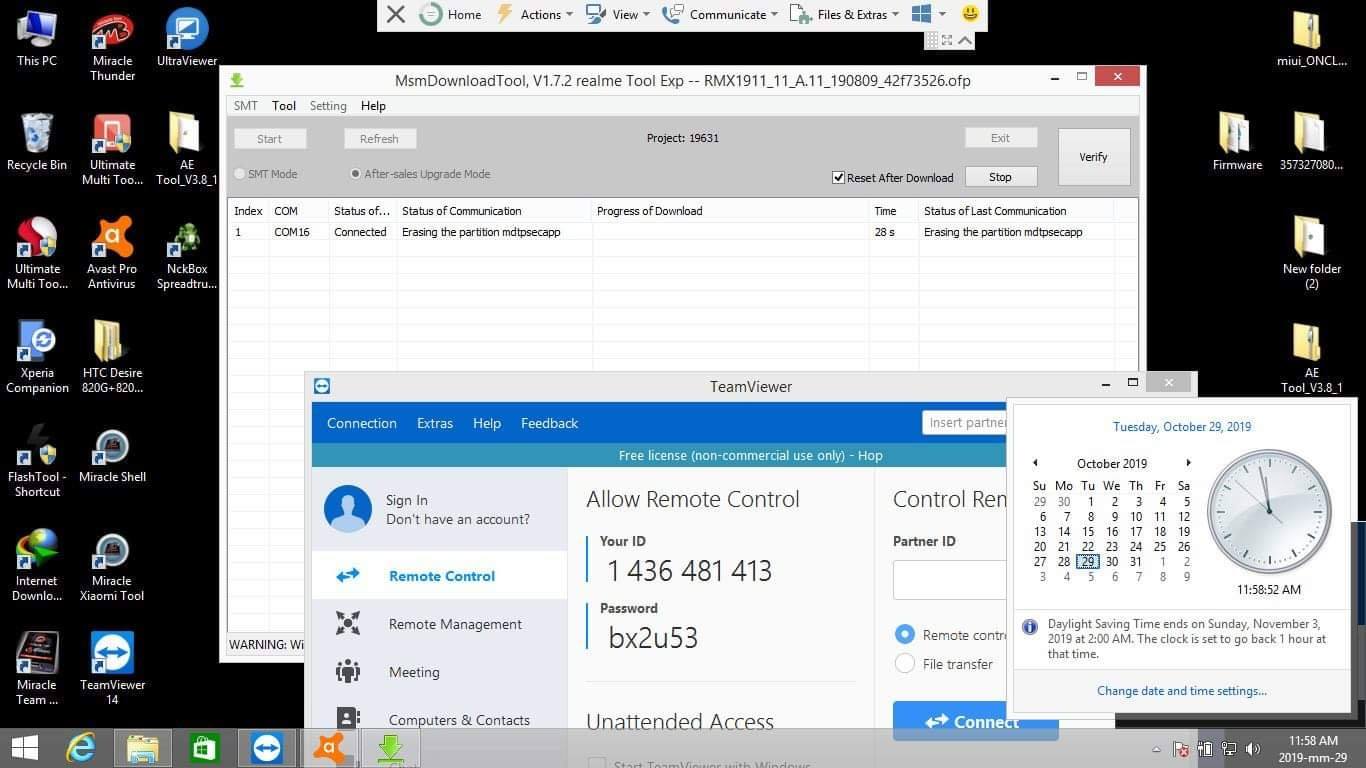The height and width of the screenshot is (768, 1366).
Task: Expand the Actions dropdown in remote toolbar
Action: (535, 14)
